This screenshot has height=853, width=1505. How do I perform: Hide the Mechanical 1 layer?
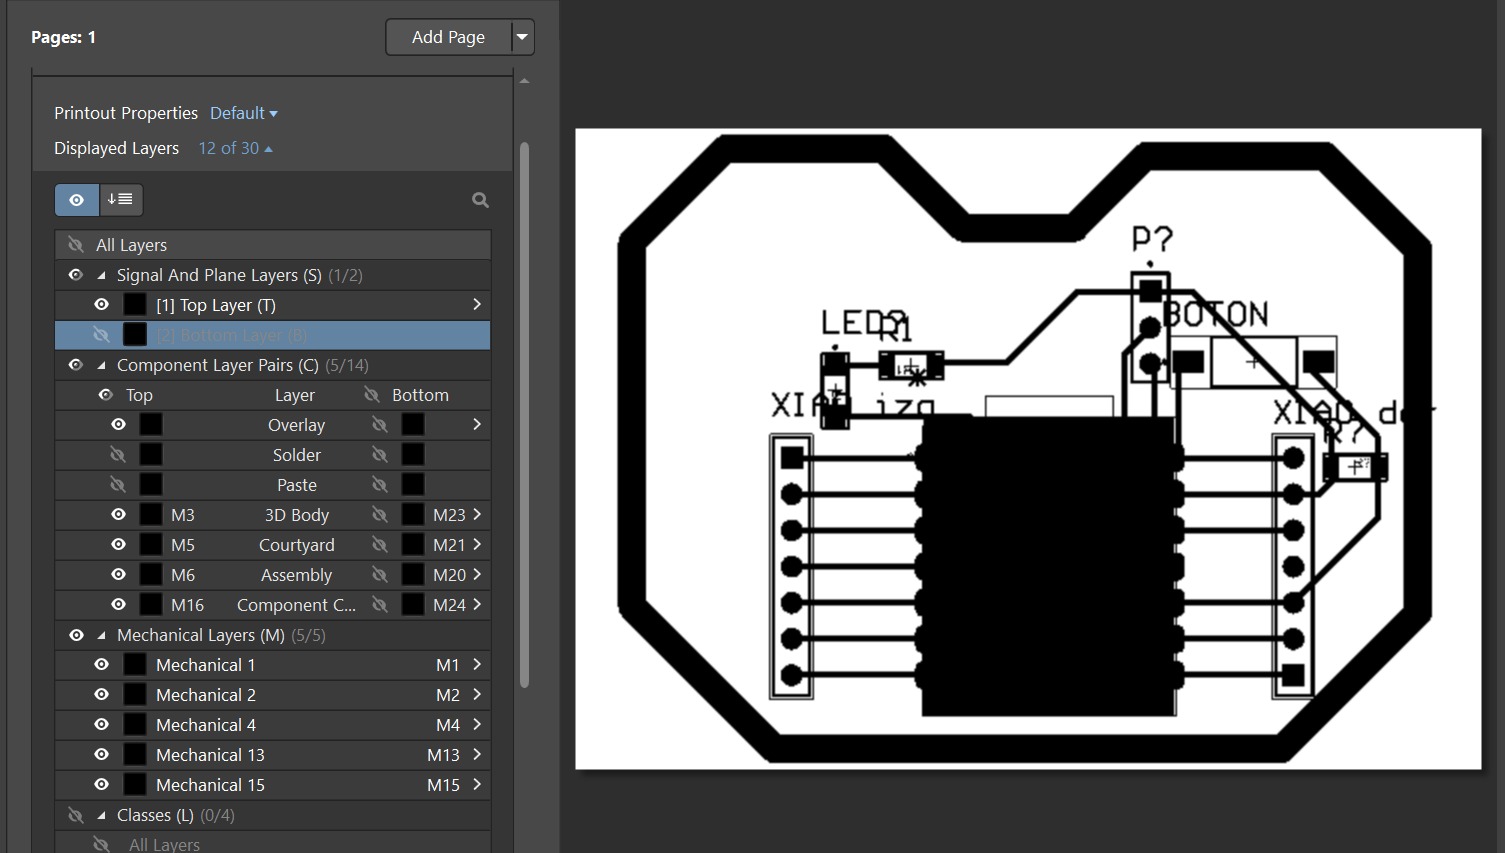click(102, 665)
